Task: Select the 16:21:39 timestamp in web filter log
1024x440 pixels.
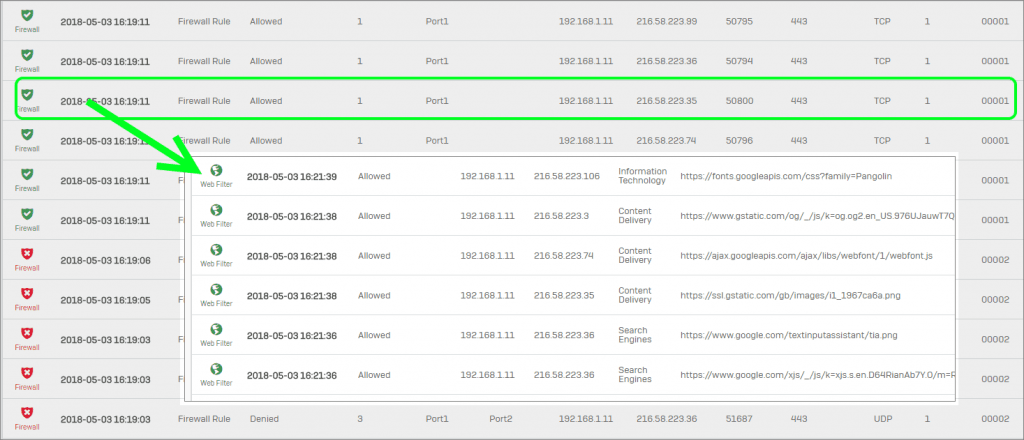Action: click(291, 176)
